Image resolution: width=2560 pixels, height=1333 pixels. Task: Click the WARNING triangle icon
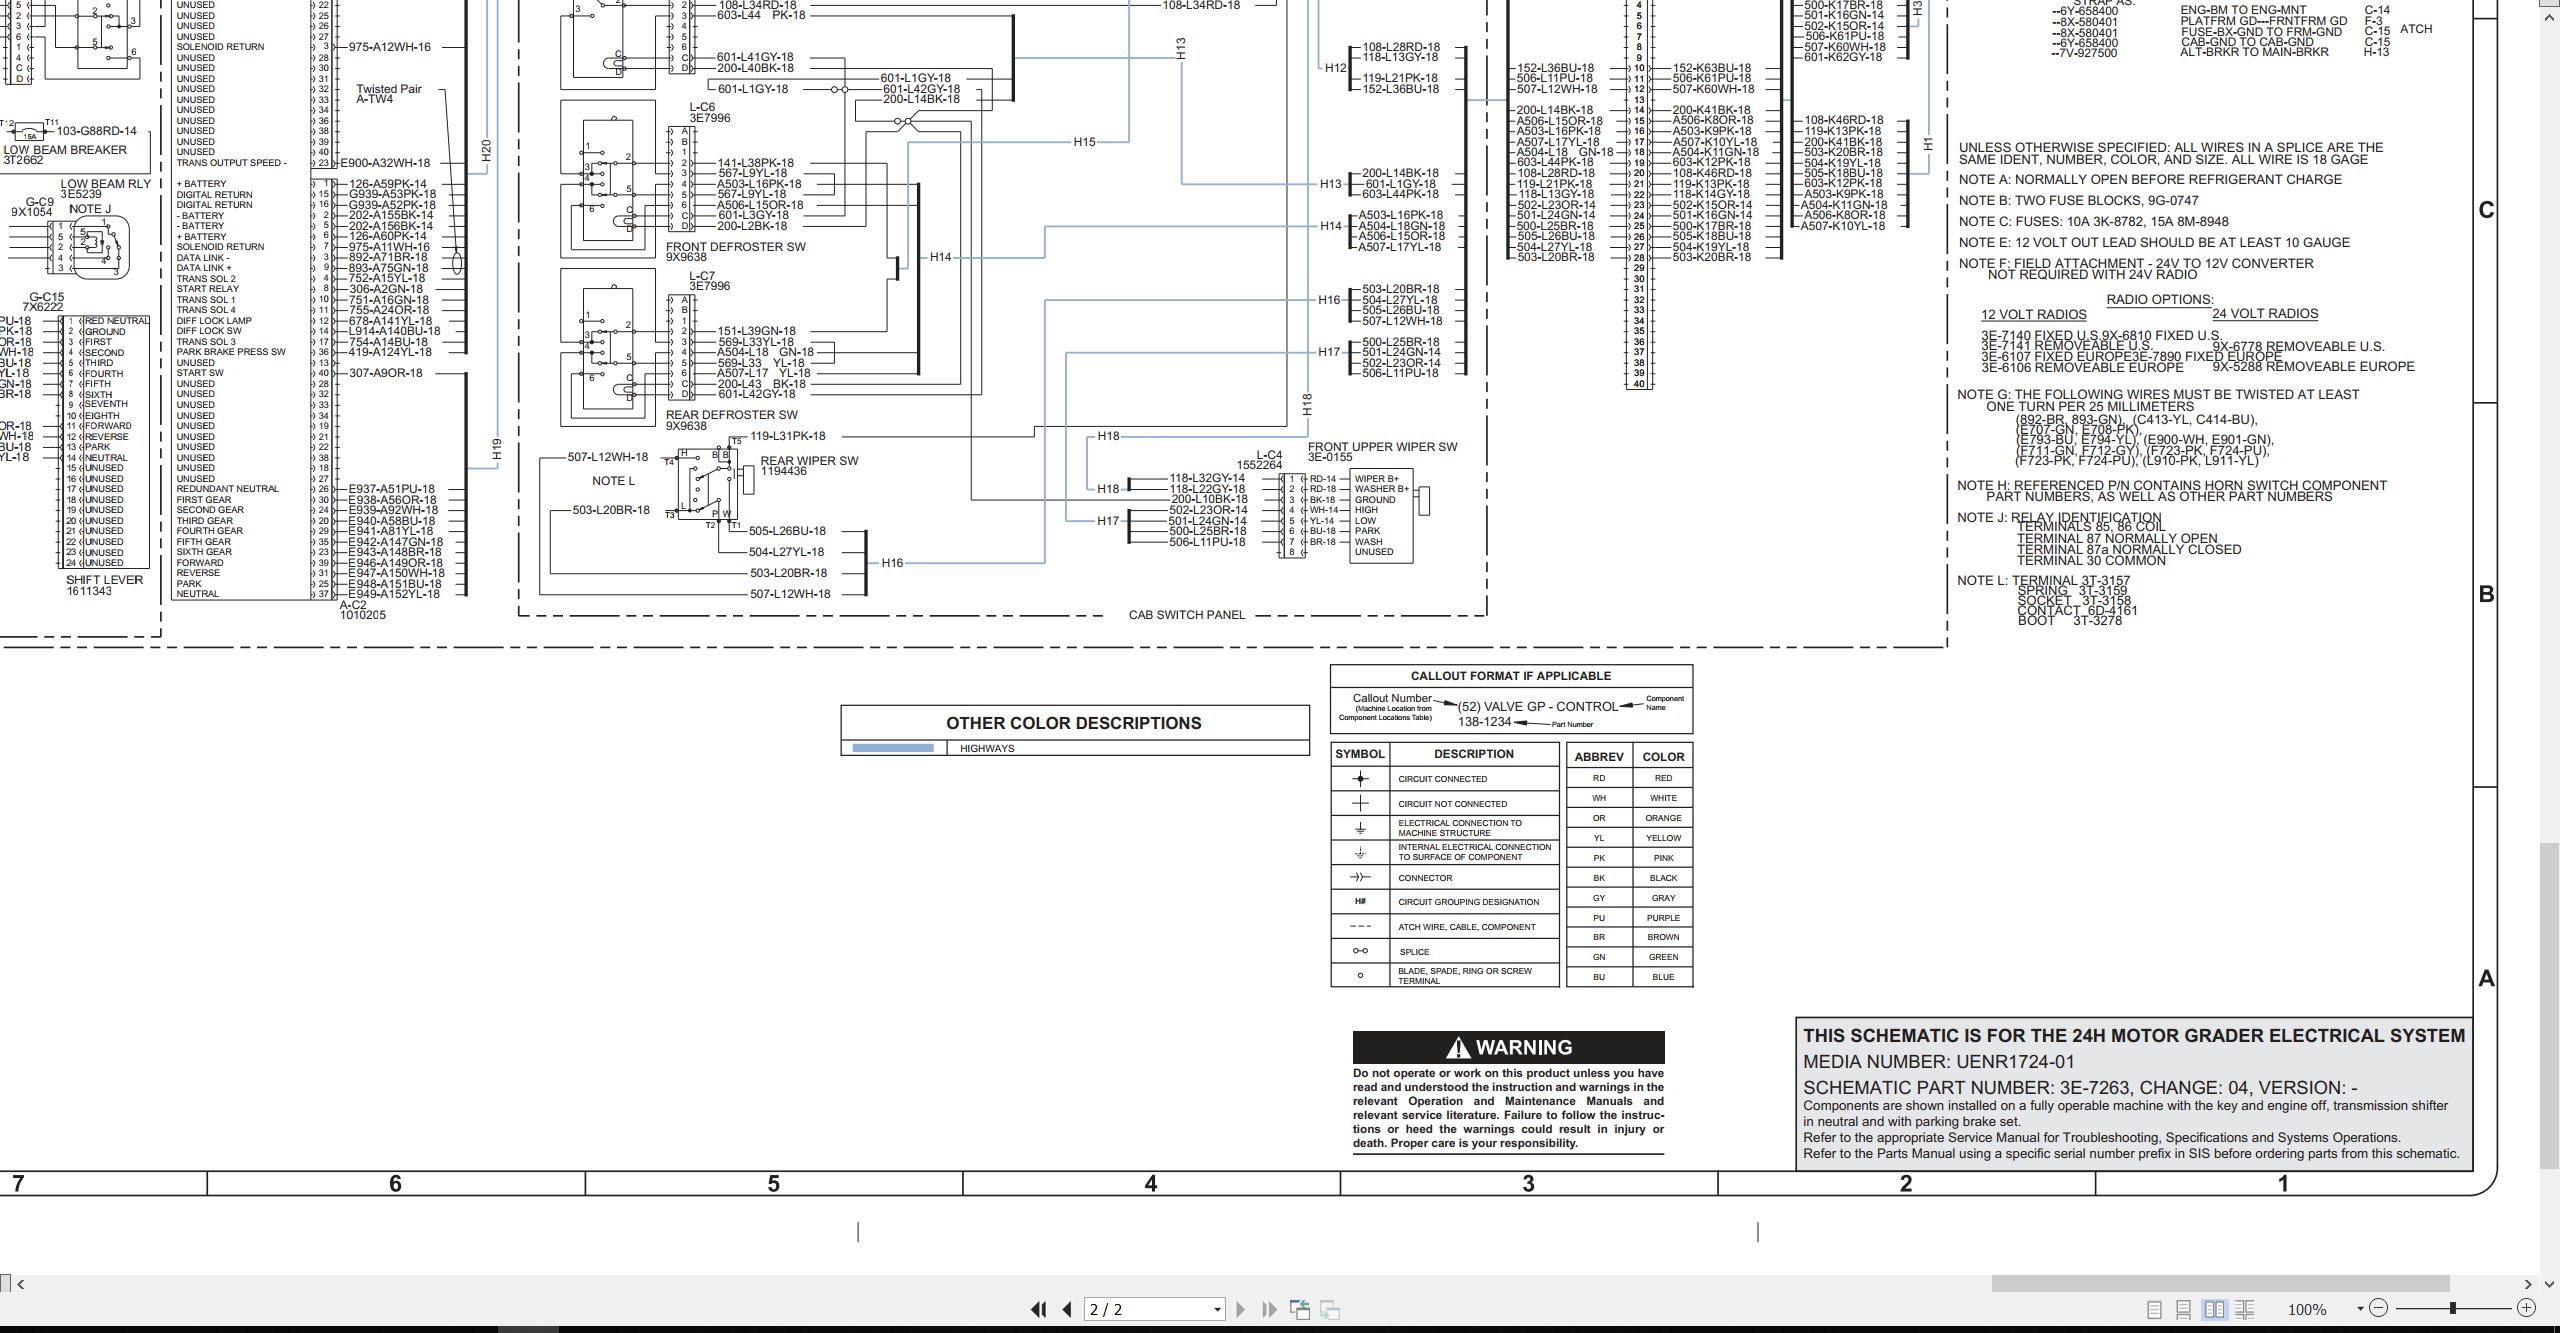(1458, 1048)
